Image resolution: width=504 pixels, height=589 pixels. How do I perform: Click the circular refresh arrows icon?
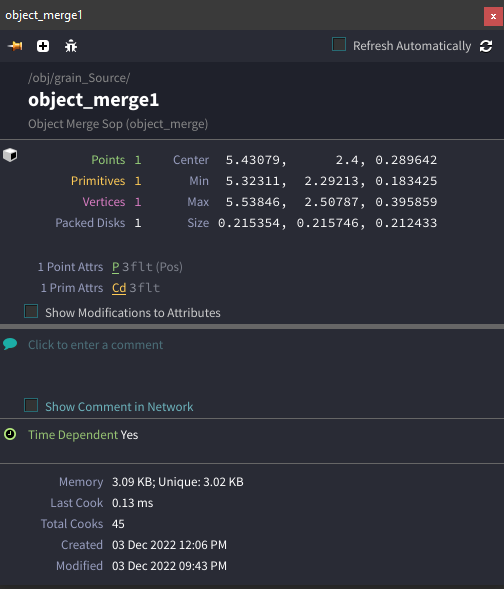[x=486, y=46]
